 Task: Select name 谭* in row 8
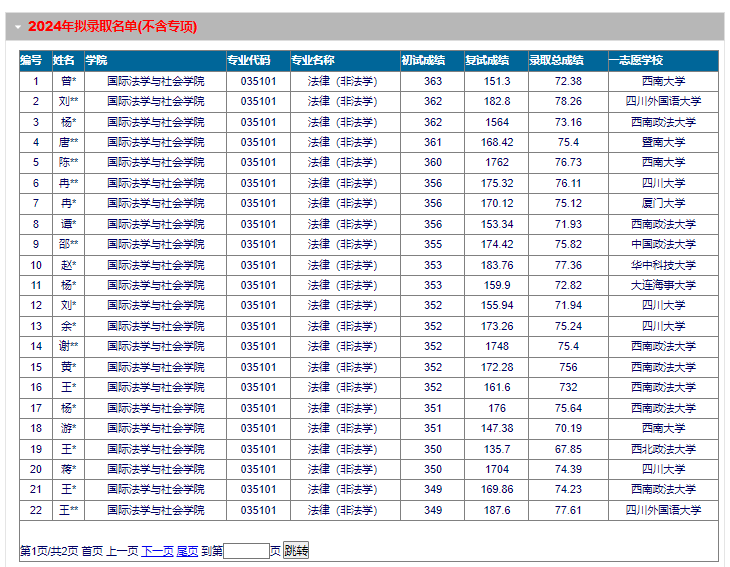click(68, 224)
